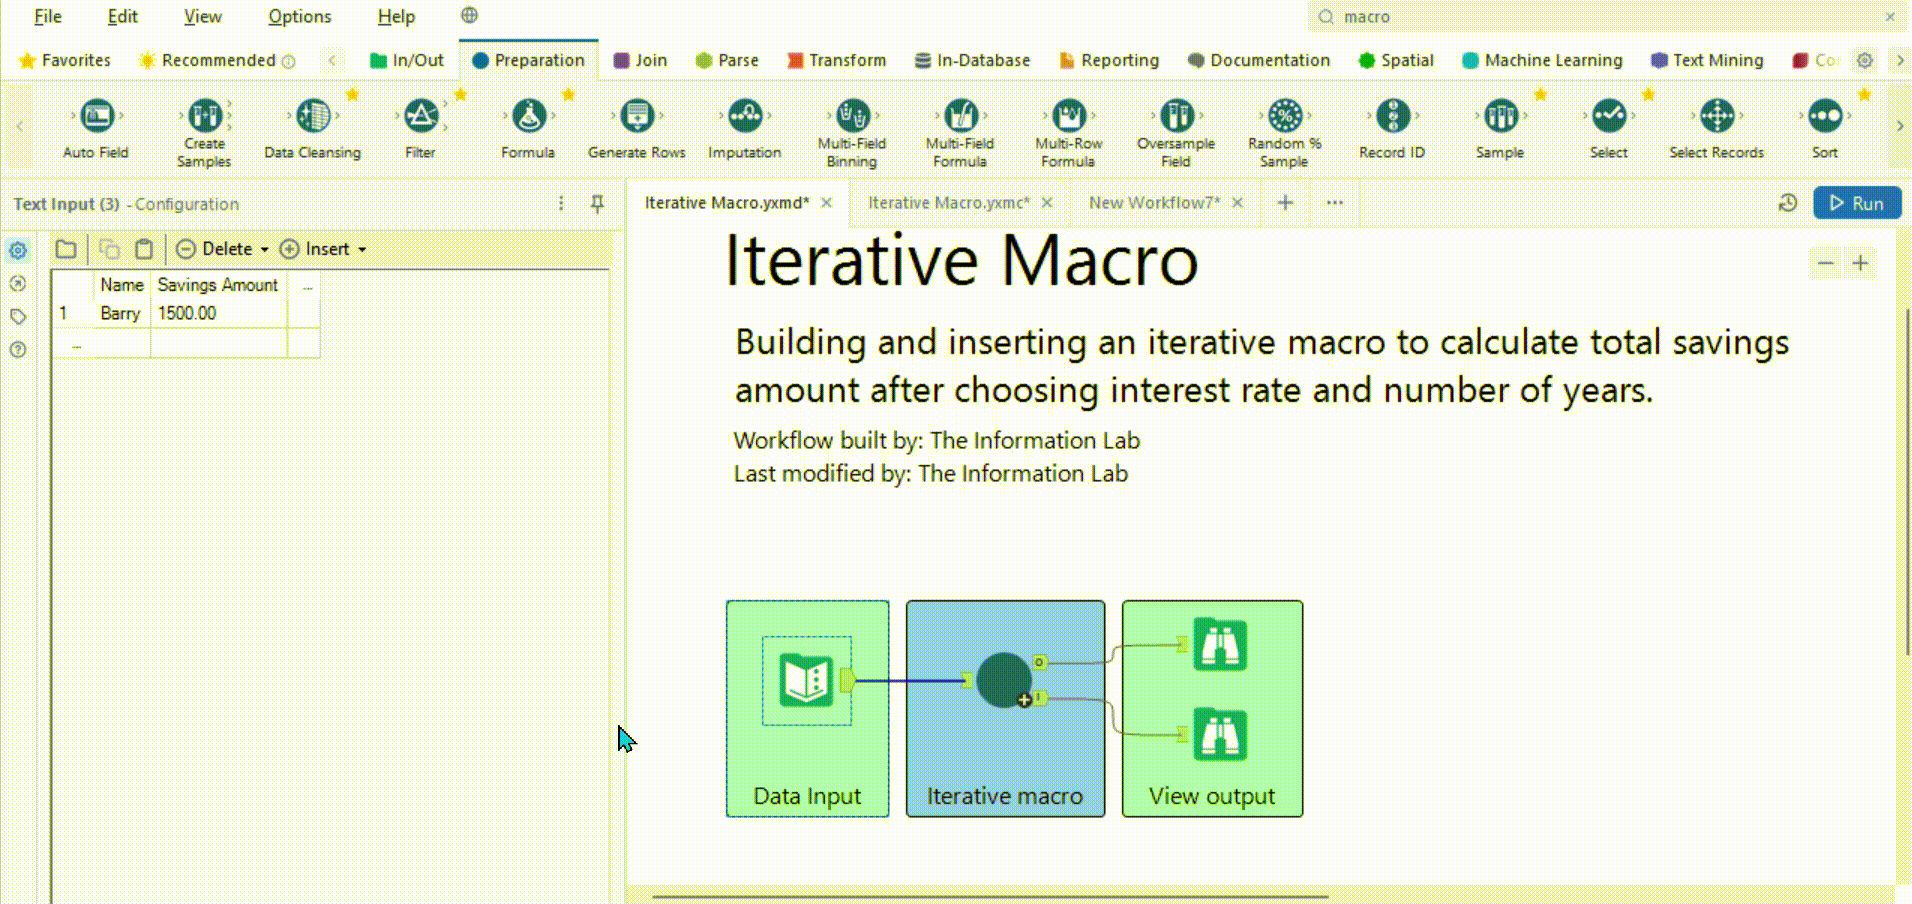Open the Options menu

point(299,17)
